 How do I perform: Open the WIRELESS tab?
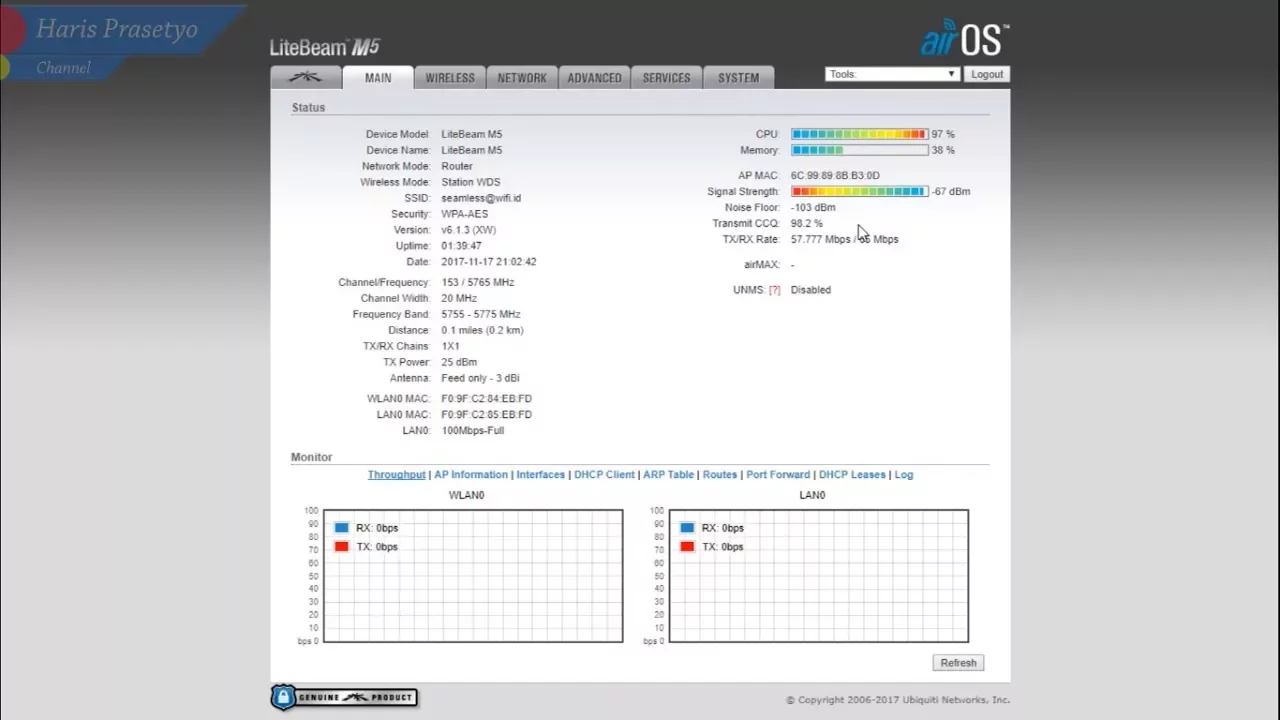(450, 77)
